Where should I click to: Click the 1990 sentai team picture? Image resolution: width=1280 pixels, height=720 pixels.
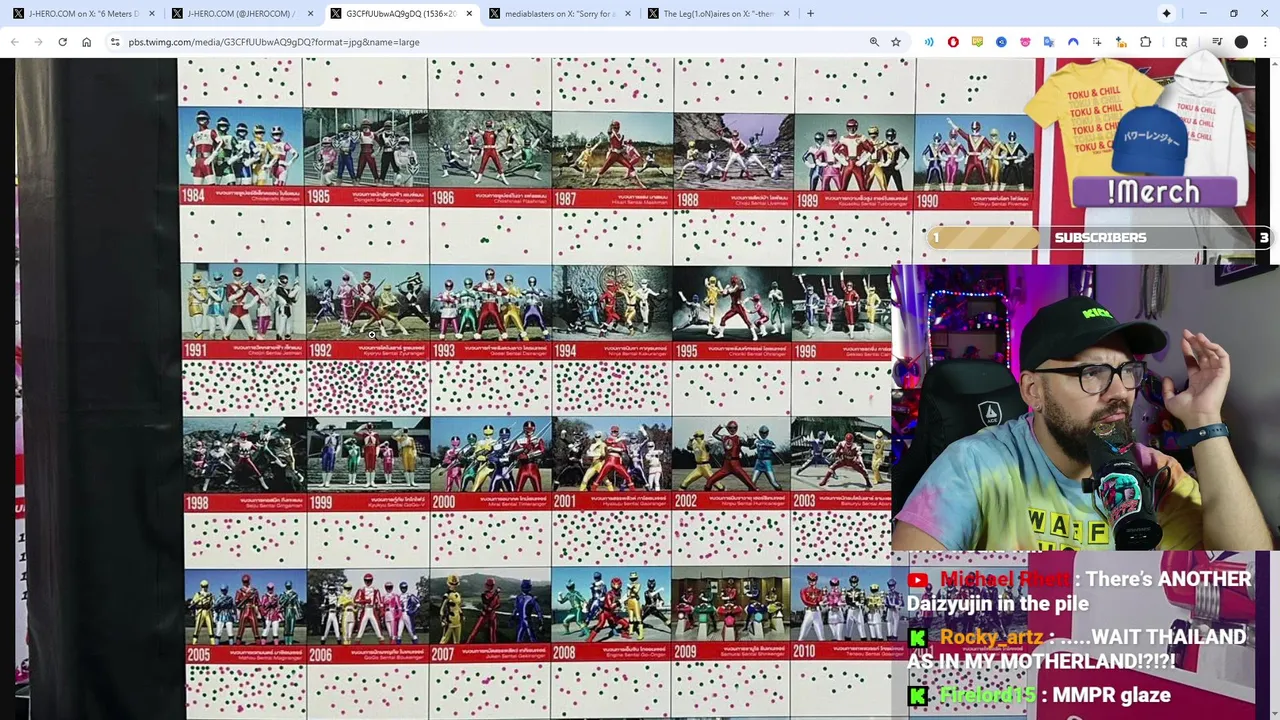coord(975,152)
